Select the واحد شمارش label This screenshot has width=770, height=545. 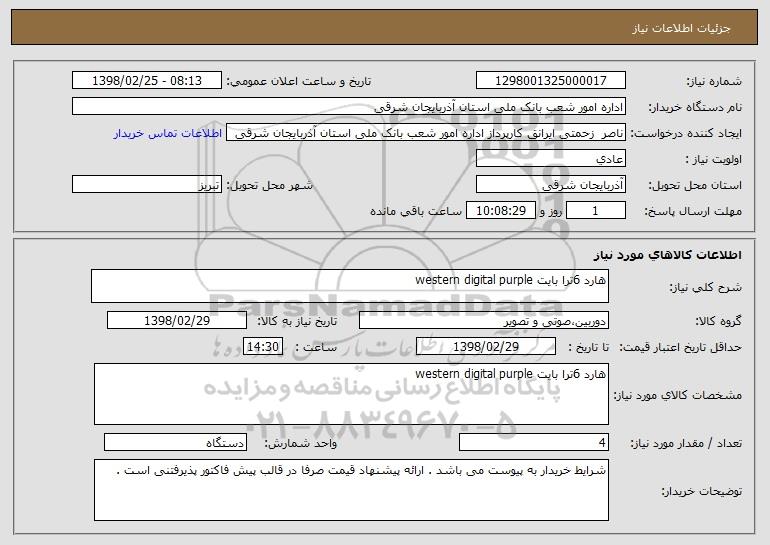pyautogui.click(x=301, y=443)
